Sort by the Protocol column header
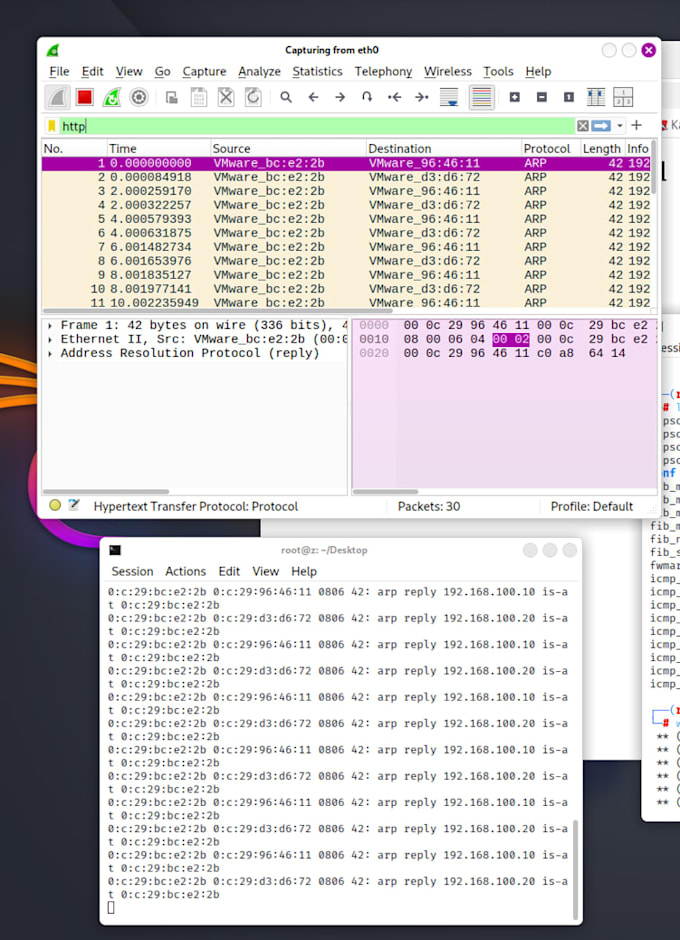 tap(550, 148)
